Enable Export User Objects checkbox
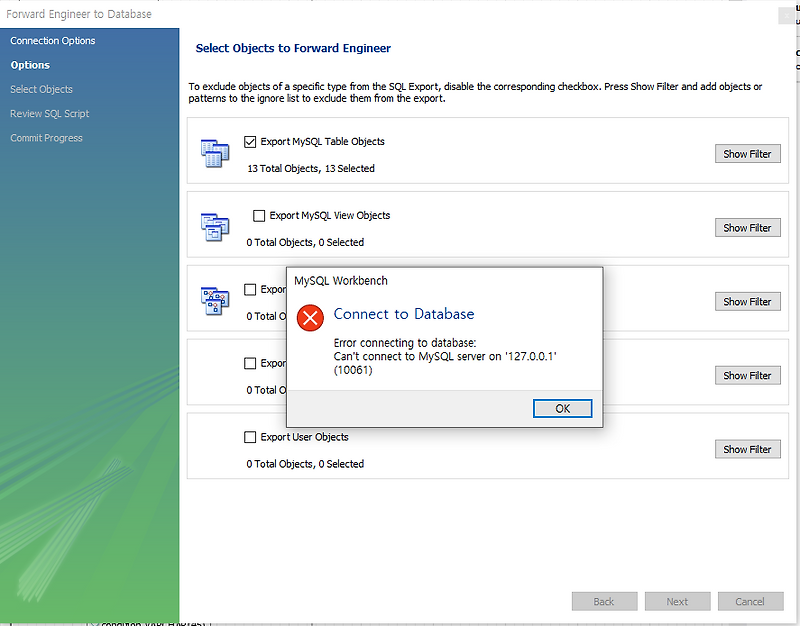800x626 pixels. point(250,437)
